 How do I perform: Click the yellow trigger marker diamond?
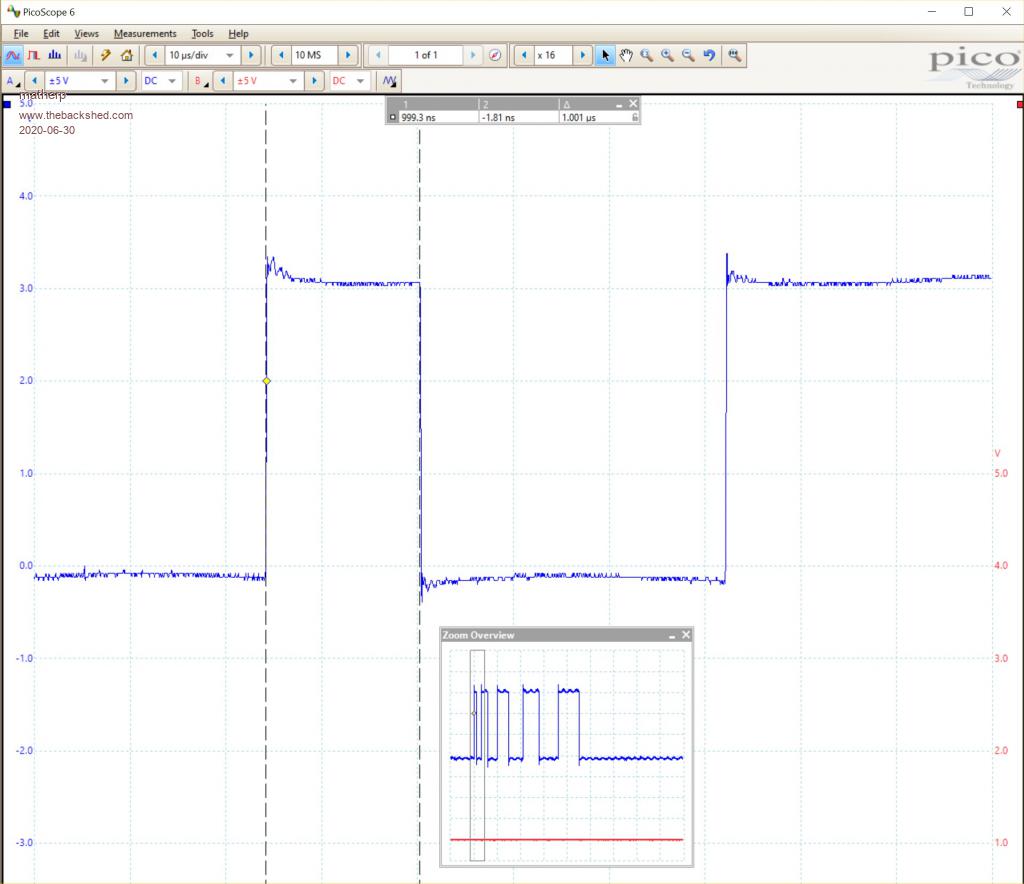coord(266,381)
